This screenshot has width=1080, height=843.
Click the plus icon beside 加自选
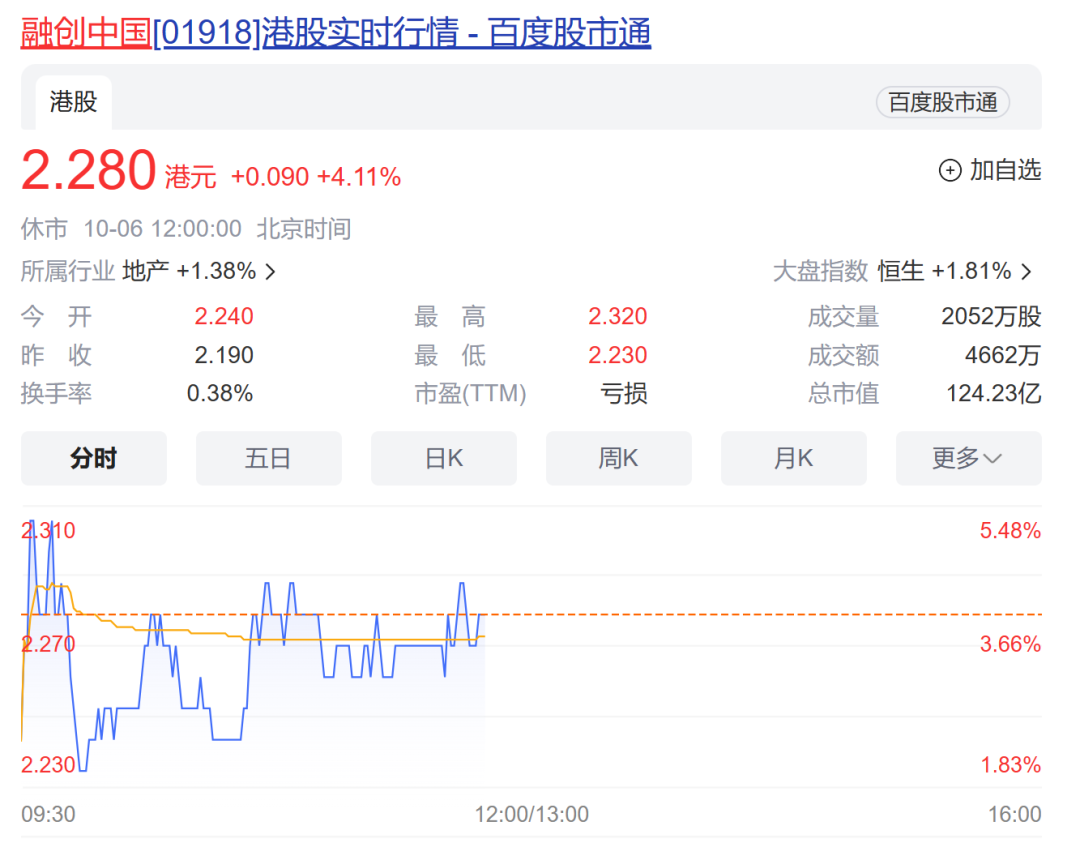click(x=950, y=170)
